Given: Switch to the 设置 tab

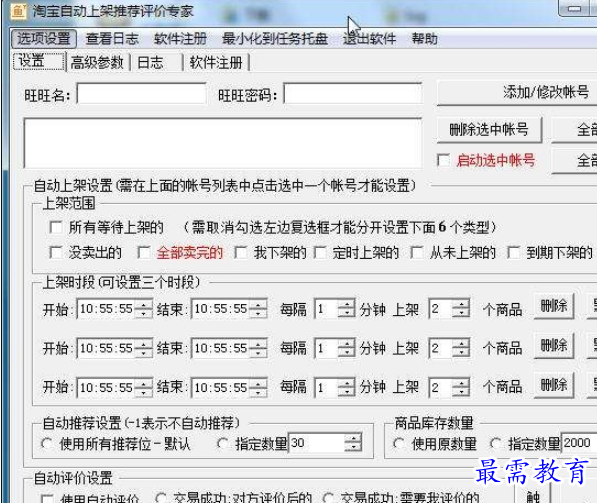Looking at the screenshot, I should coord(40,61).
